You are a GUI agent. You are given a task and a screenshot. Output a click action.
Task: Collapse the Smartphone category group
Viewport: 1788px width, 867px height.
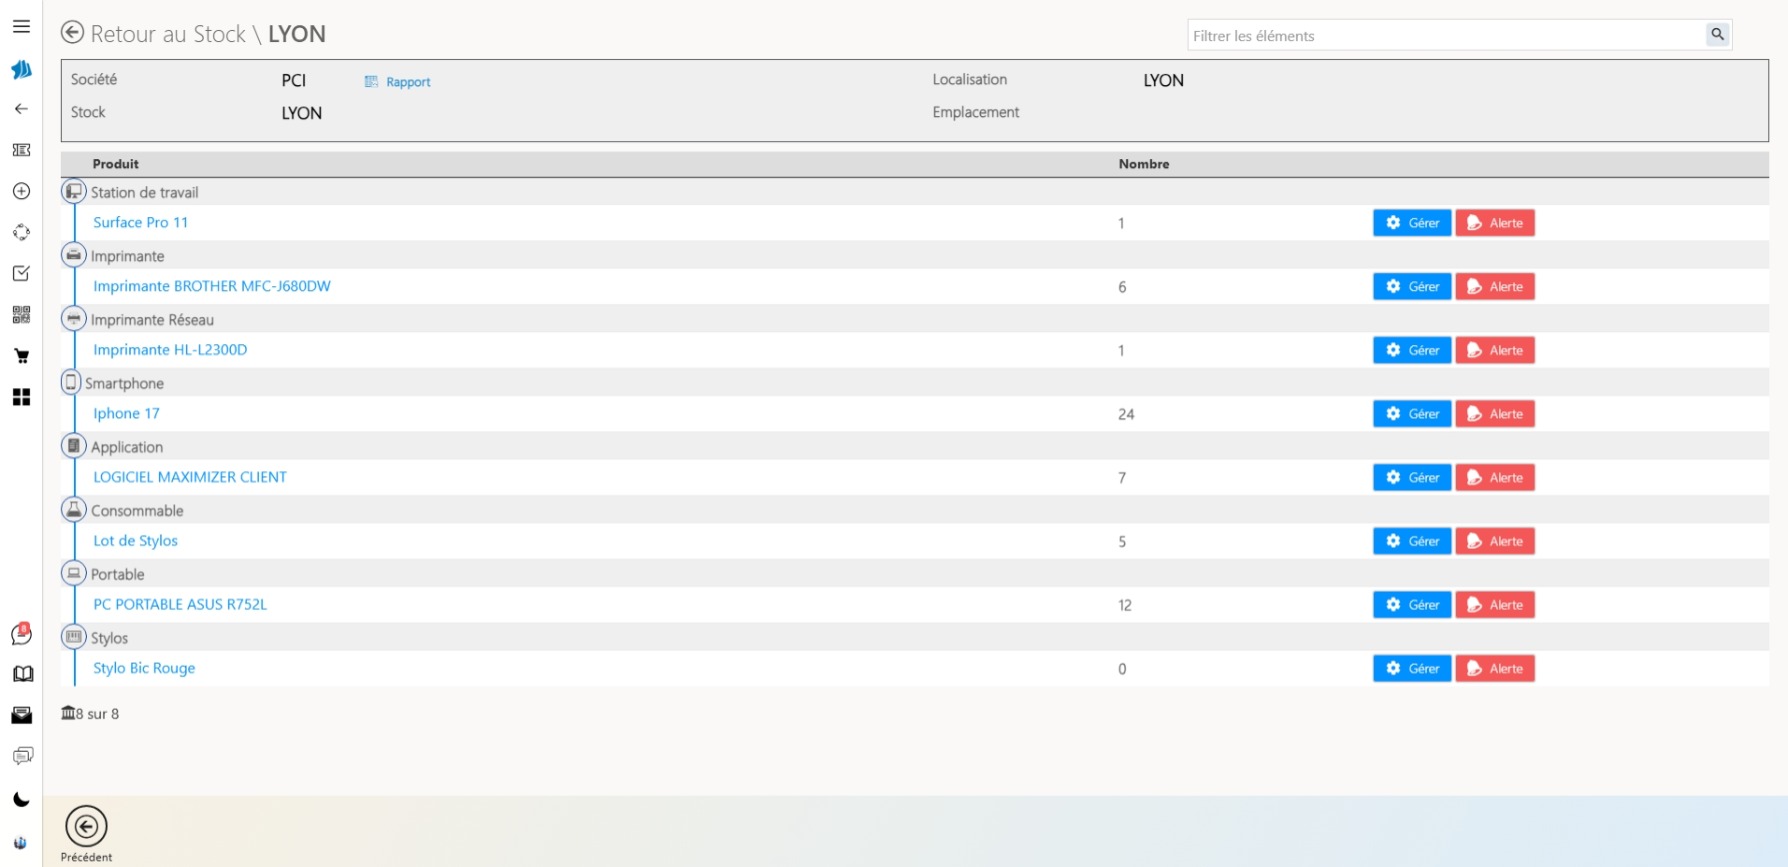(x=71, y=382)
